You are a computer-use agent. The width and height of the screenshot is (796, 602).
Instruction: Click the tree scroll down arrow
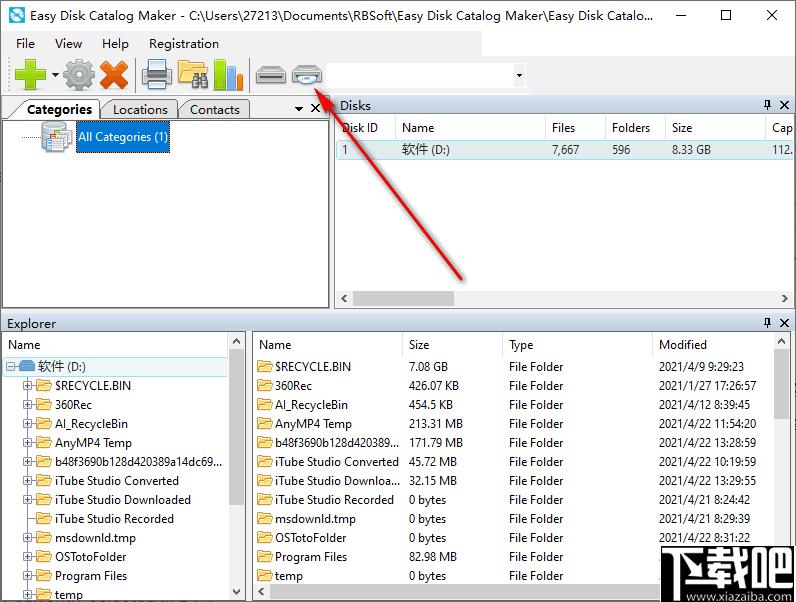coord(236,592)
